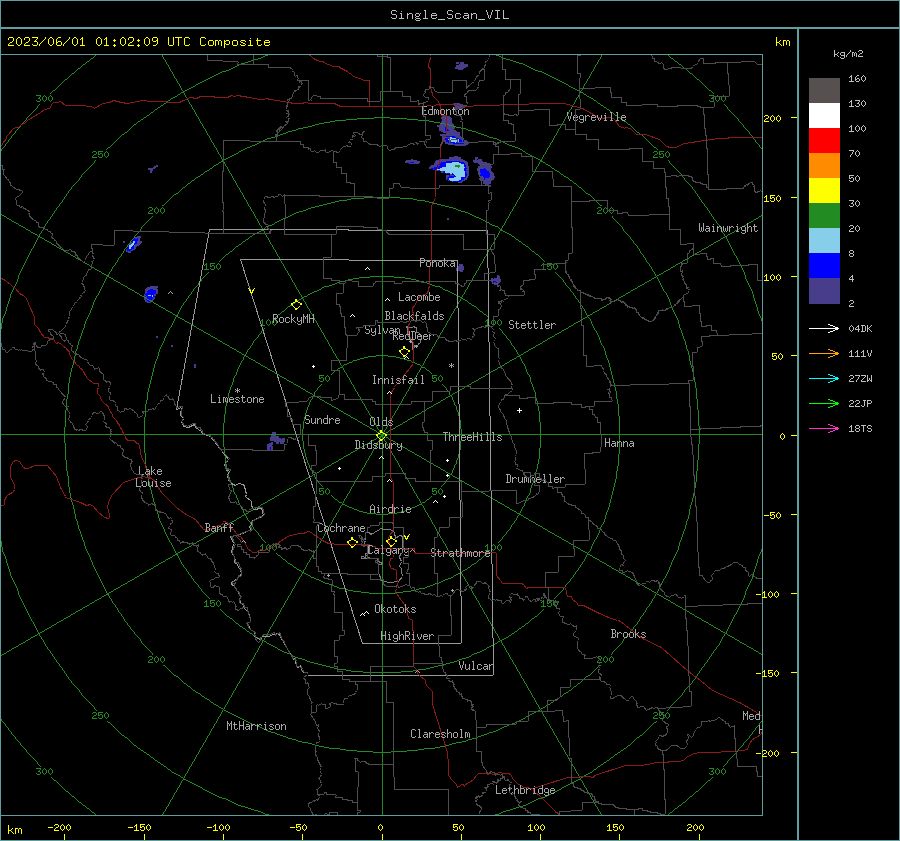This screenshot has width=900, height=841.
Task: Click the Brooks city label
Action: click(x=628, y=634)
